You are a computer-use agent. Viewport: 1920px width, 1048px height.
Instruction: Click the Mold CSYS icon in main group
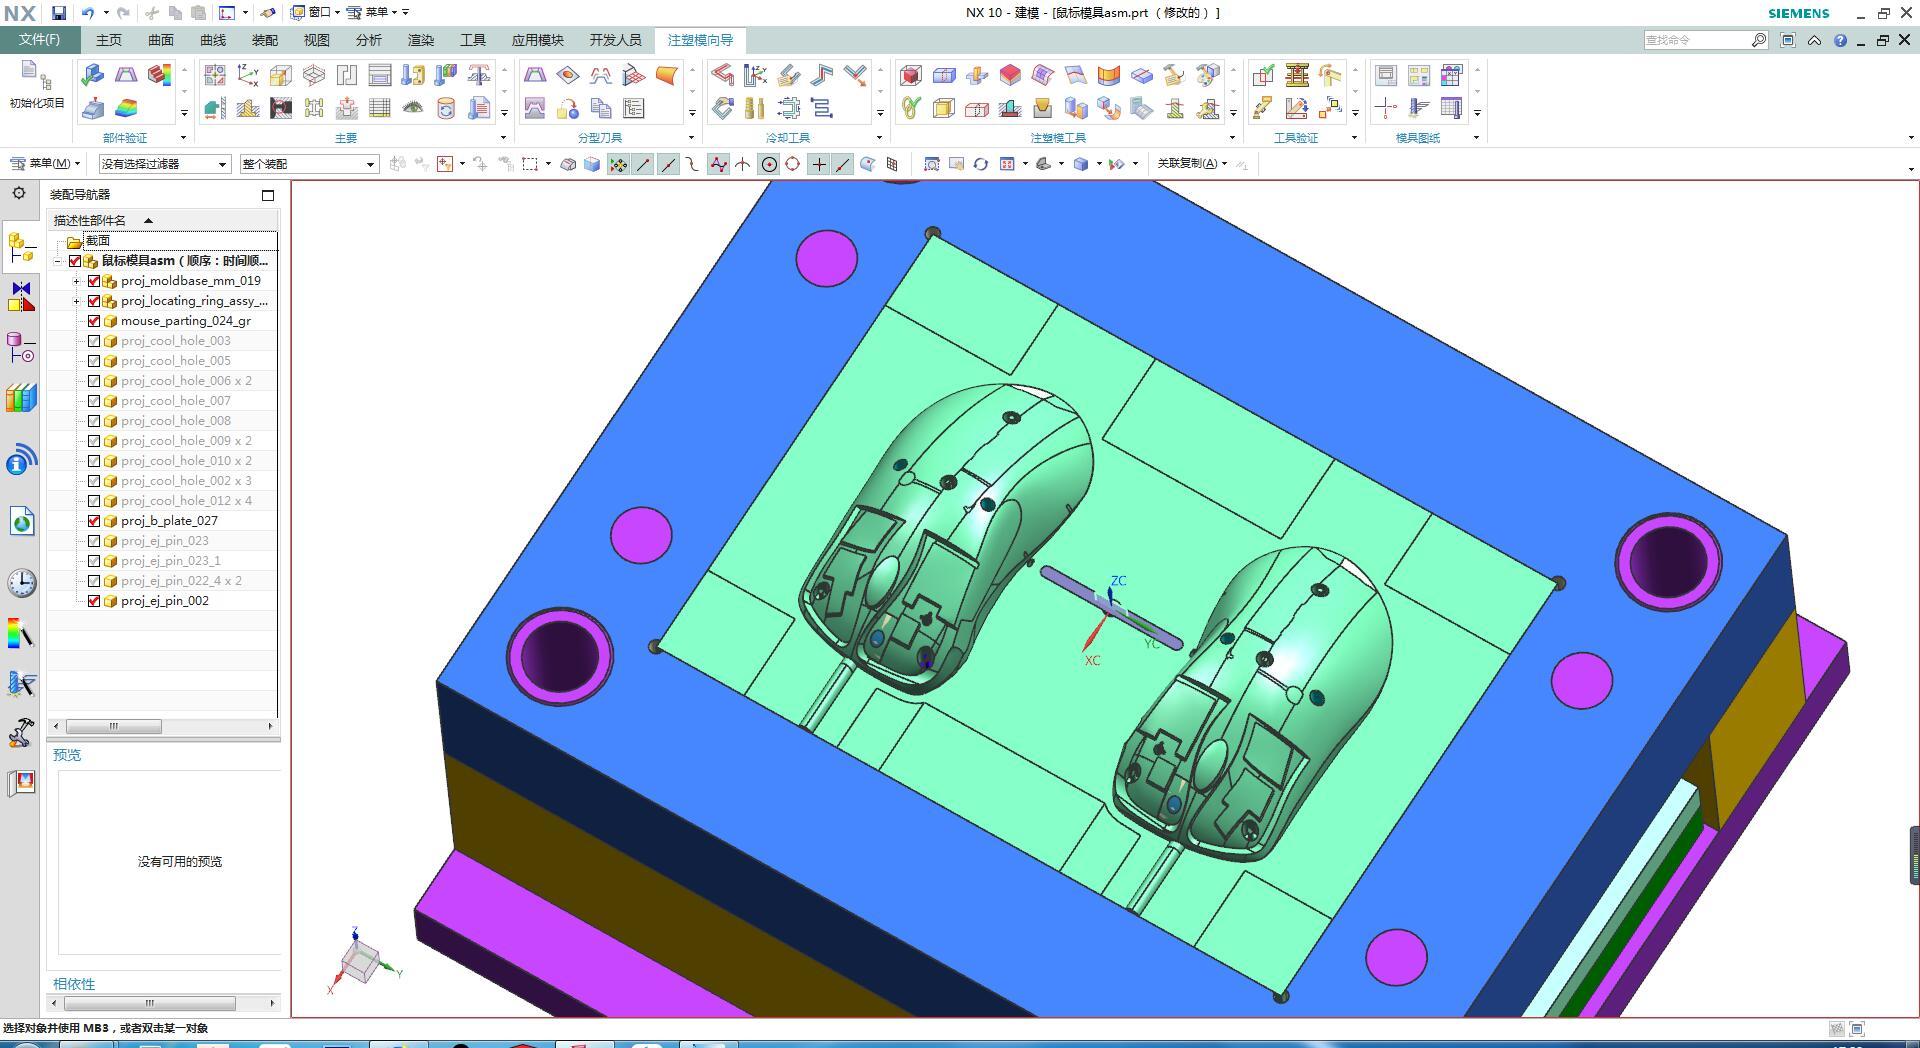click(248, 75)
